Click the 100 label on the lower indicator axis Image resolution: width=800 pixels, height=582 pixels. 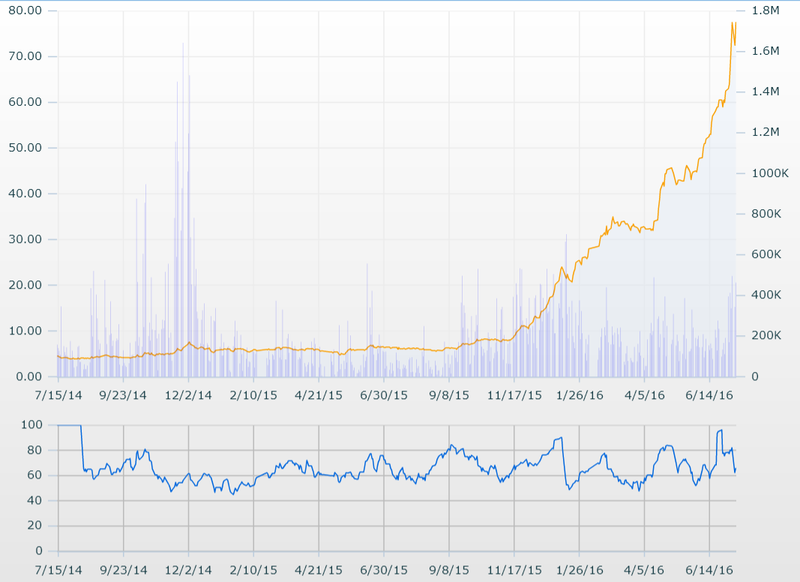(31, 425)
